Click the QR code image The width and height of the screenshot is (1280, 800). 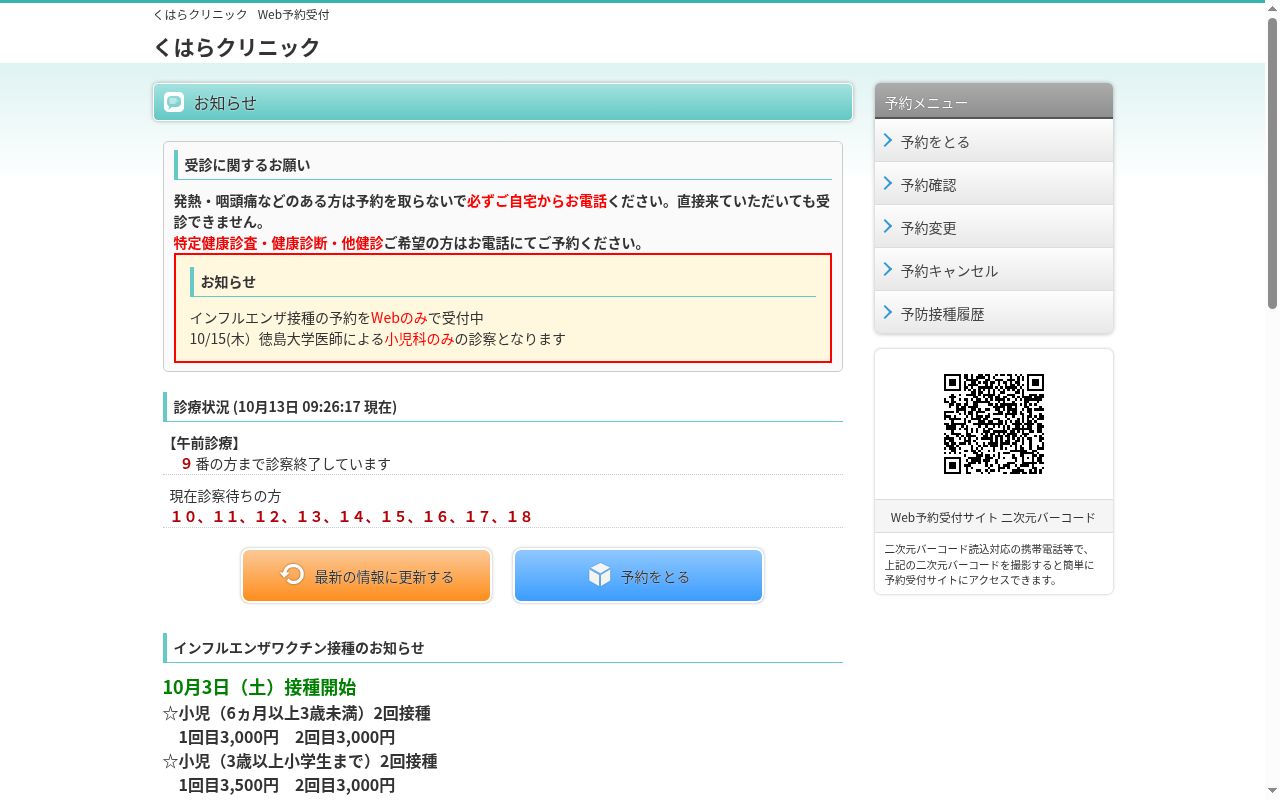pyautogui.click(x=994, y=424)
